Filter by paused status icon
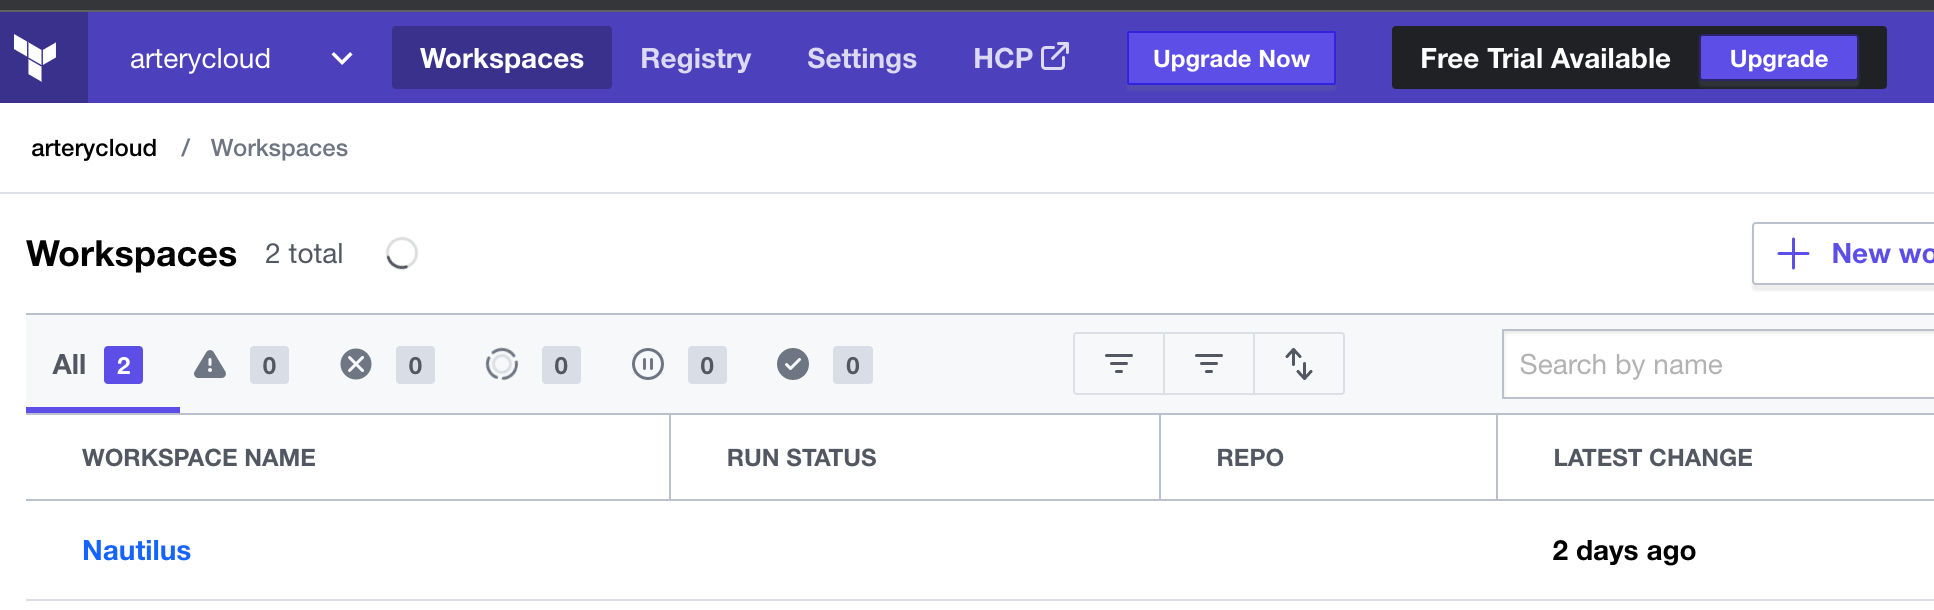This screenshot has height=610, width=1934. [648, 365]
